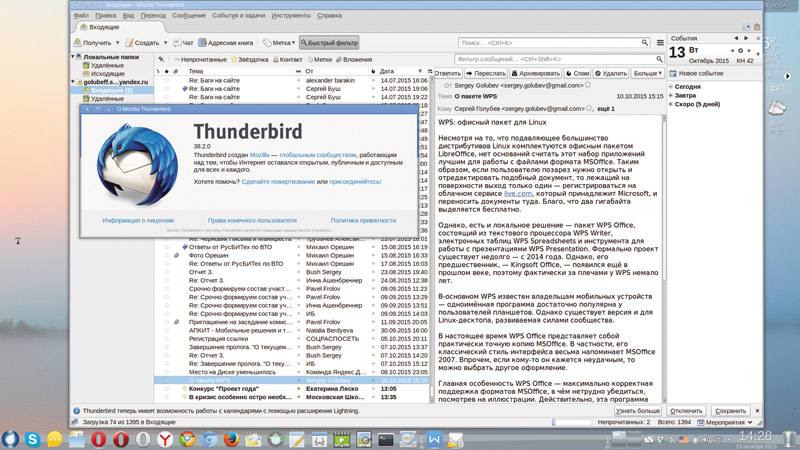Click the Получить (get mail) toolbar icon
The image size is (800, 450).
78,43
